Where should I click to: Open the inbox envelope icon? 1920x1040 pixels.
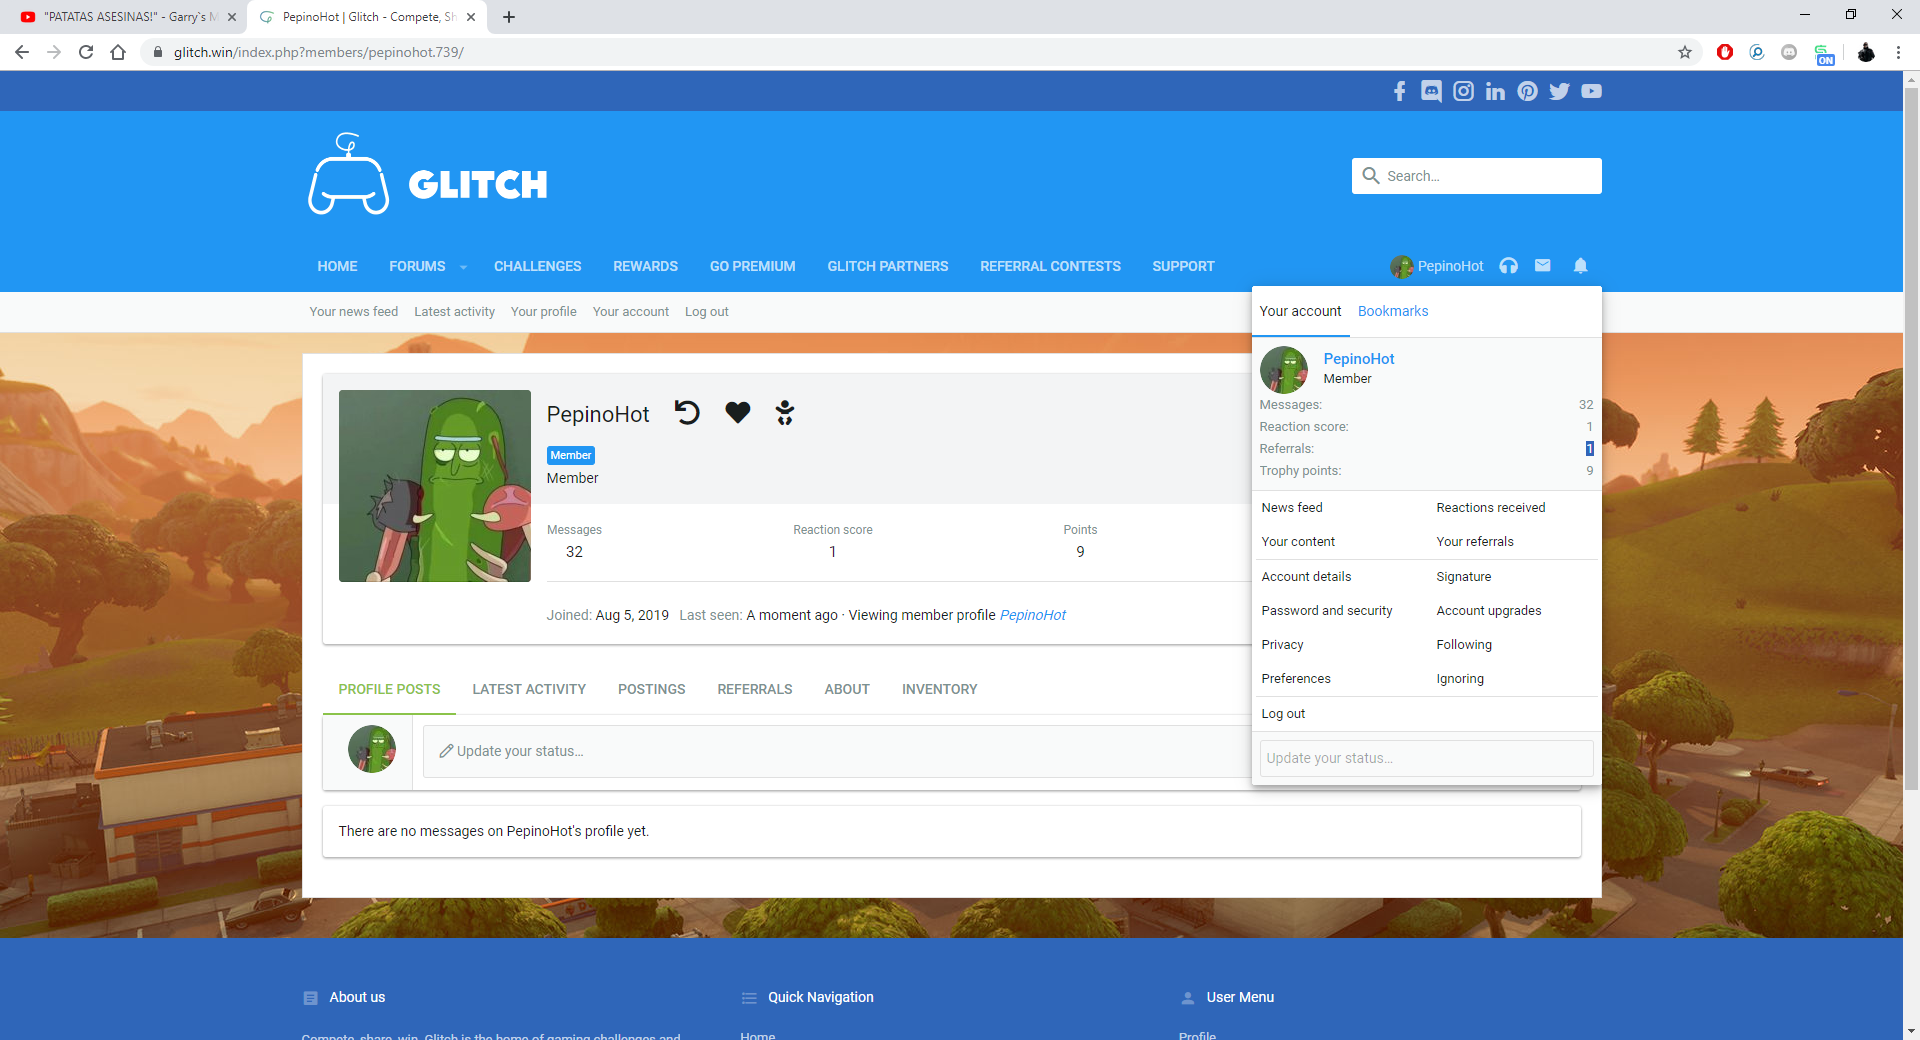tap(1543, 266)
